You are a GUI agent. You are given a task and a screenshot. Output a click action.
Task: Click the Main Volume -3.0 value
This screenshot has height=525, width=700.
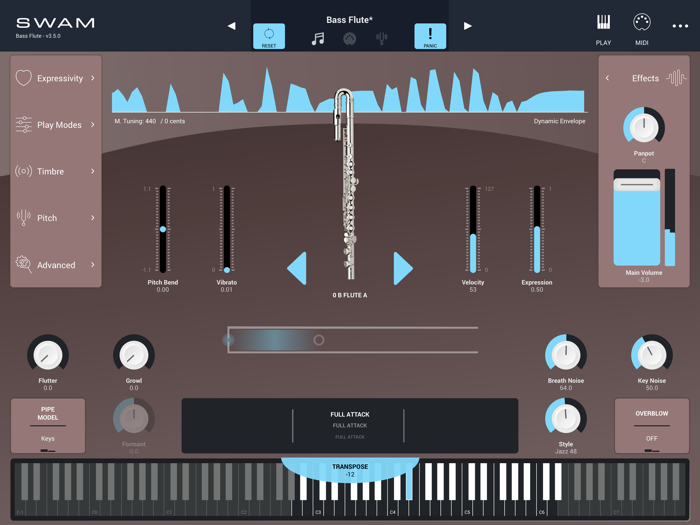coord(644,279)
